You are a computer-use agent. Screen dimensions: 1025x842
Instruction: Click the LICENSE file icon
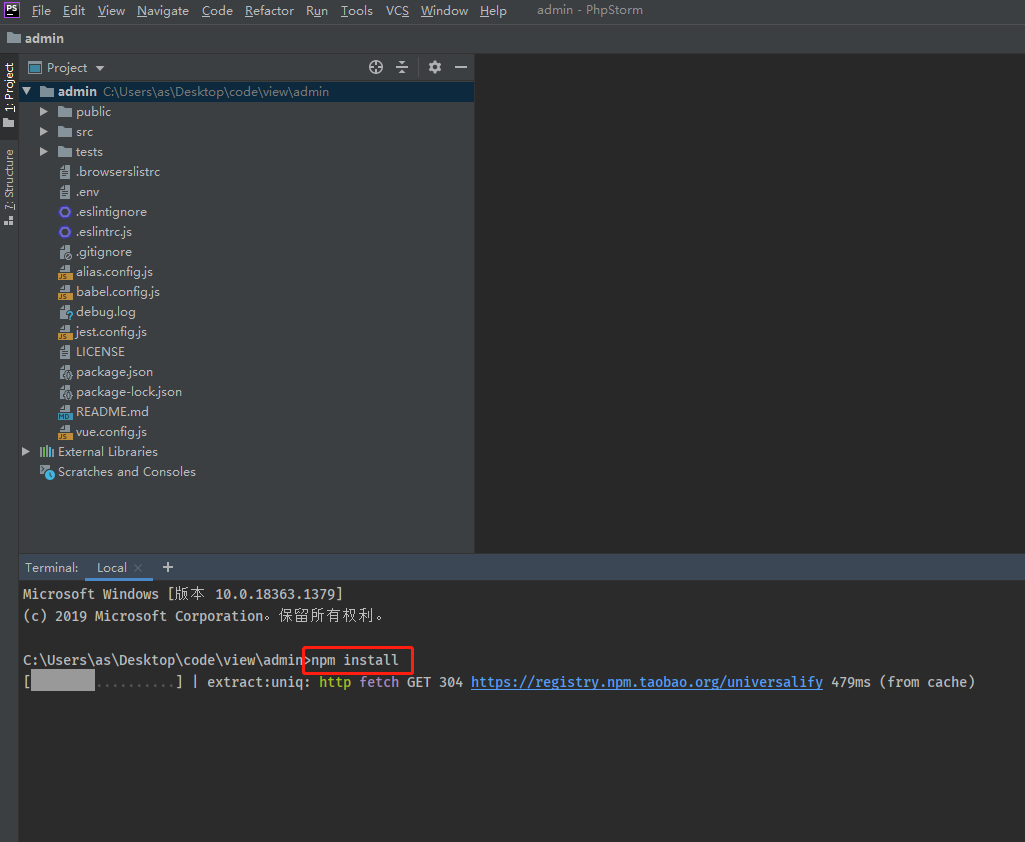(x=65, y=352)
